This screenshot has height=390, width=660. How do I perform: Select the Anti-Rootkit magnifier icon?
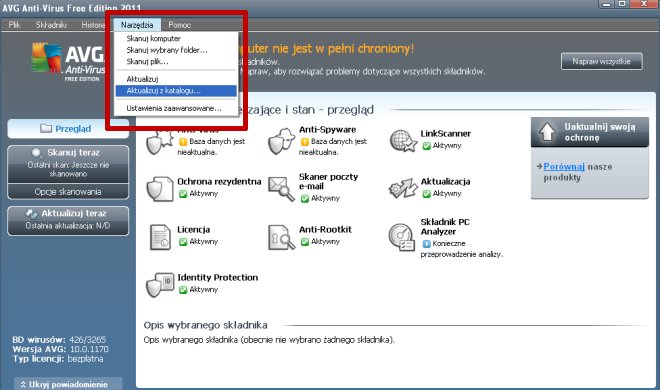click(x=281, y=237)
